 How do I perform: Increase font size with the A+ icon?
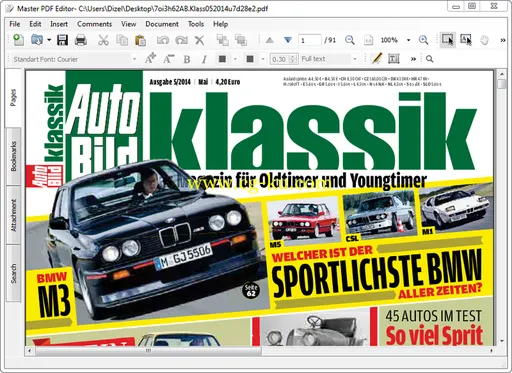(150, 58)
